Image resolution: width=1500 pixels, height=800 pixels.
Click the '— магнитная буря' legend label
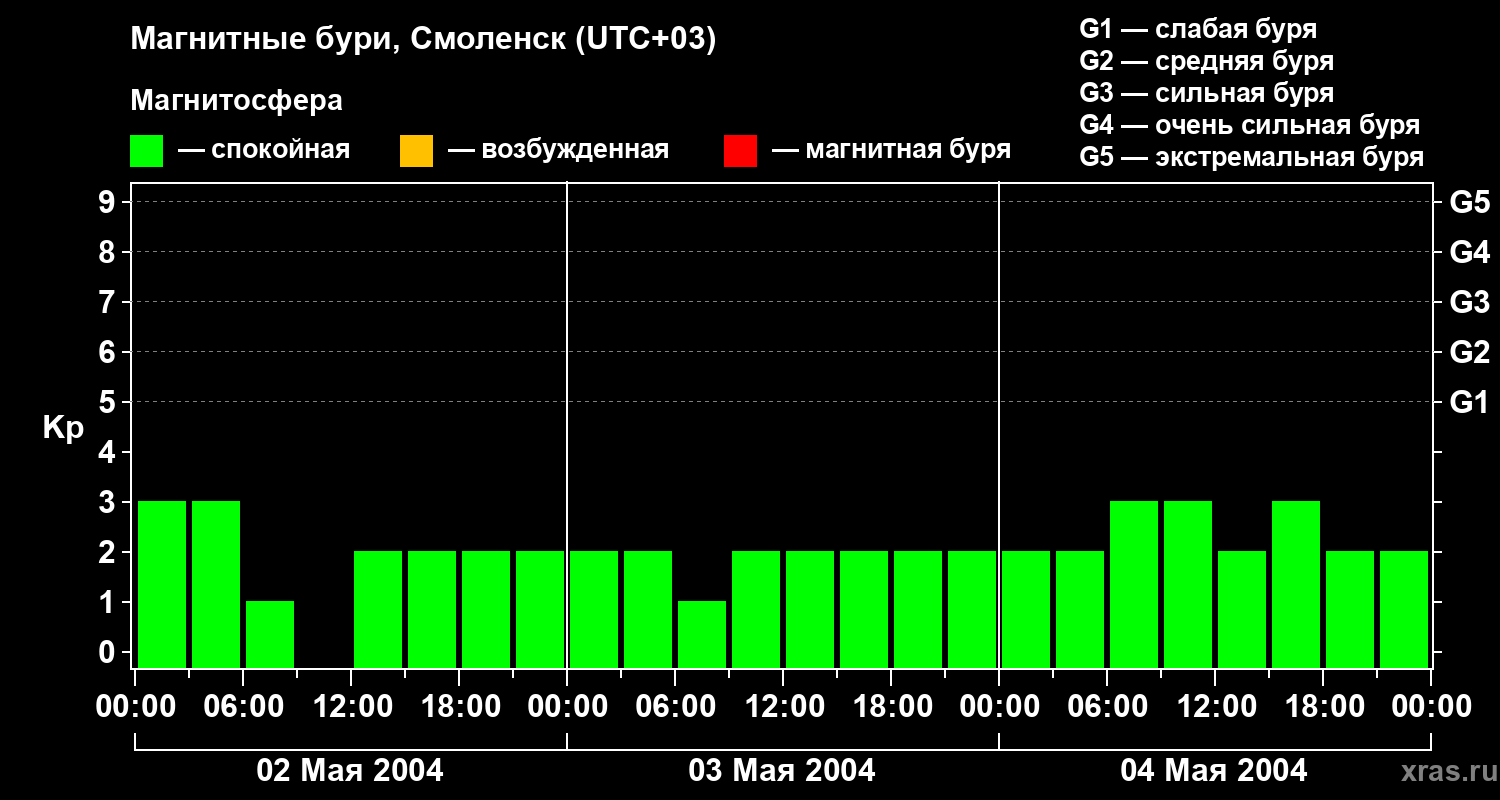click(x=891, y=150)
